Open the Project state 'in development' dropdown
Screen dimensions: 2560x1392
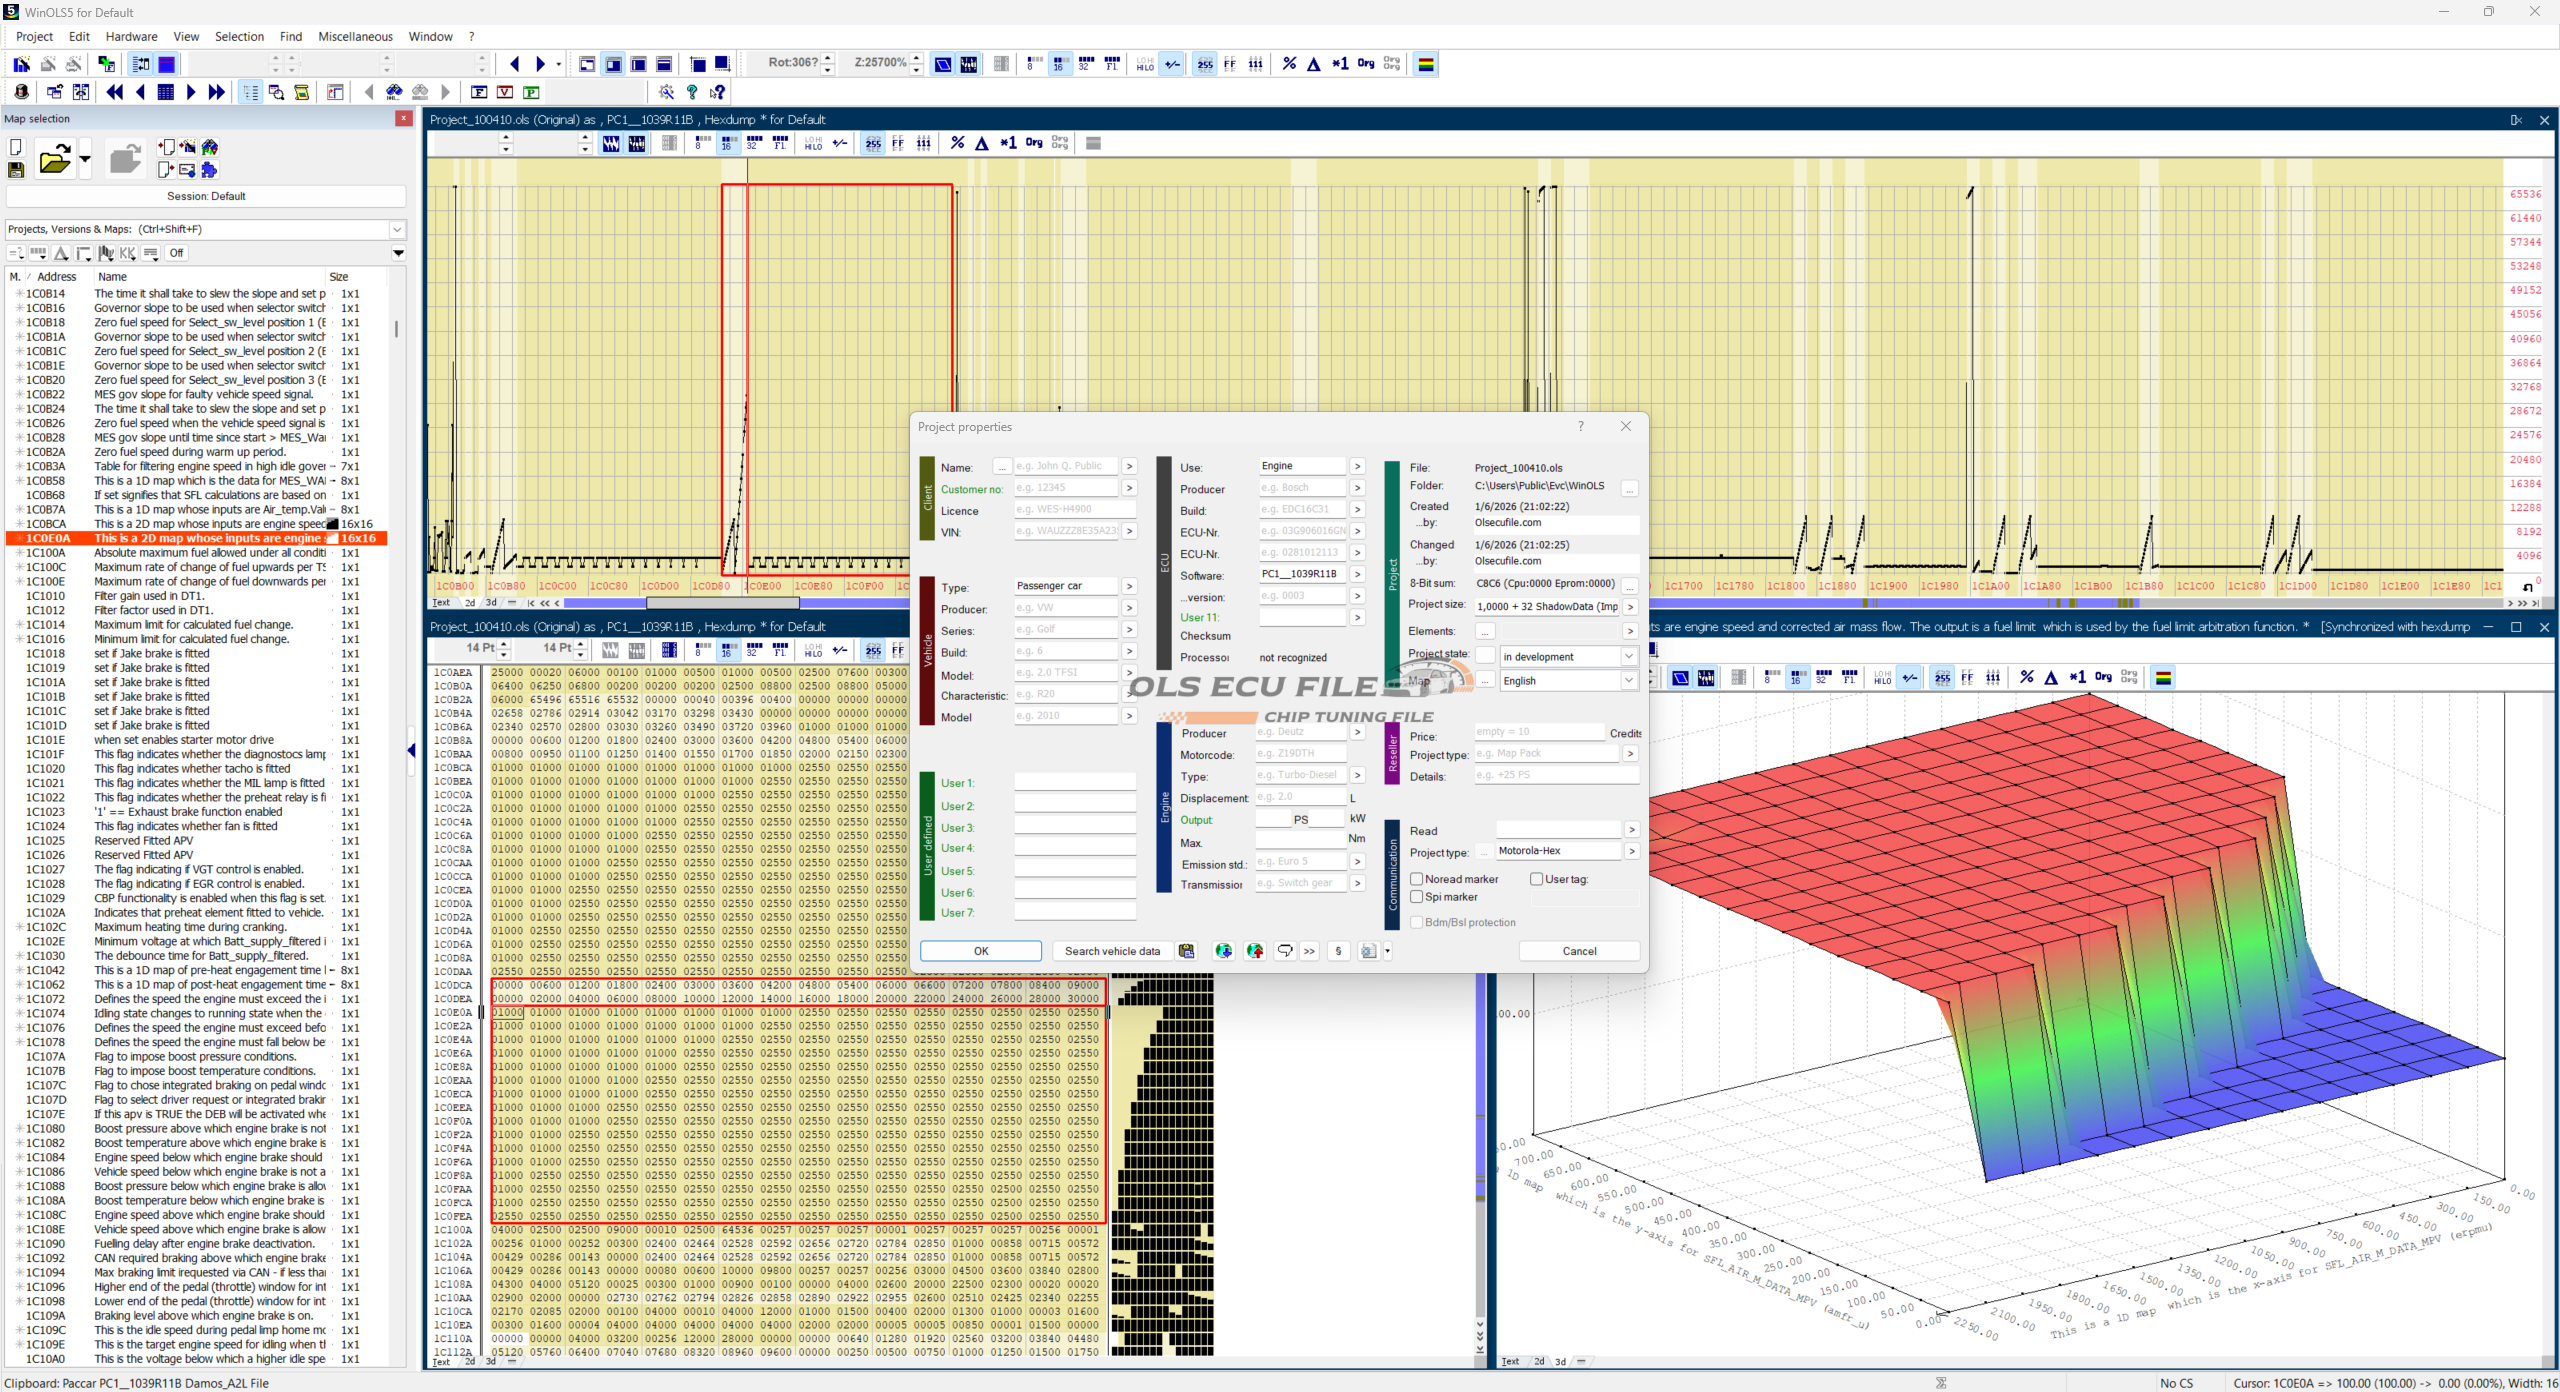coord(1628,657)
